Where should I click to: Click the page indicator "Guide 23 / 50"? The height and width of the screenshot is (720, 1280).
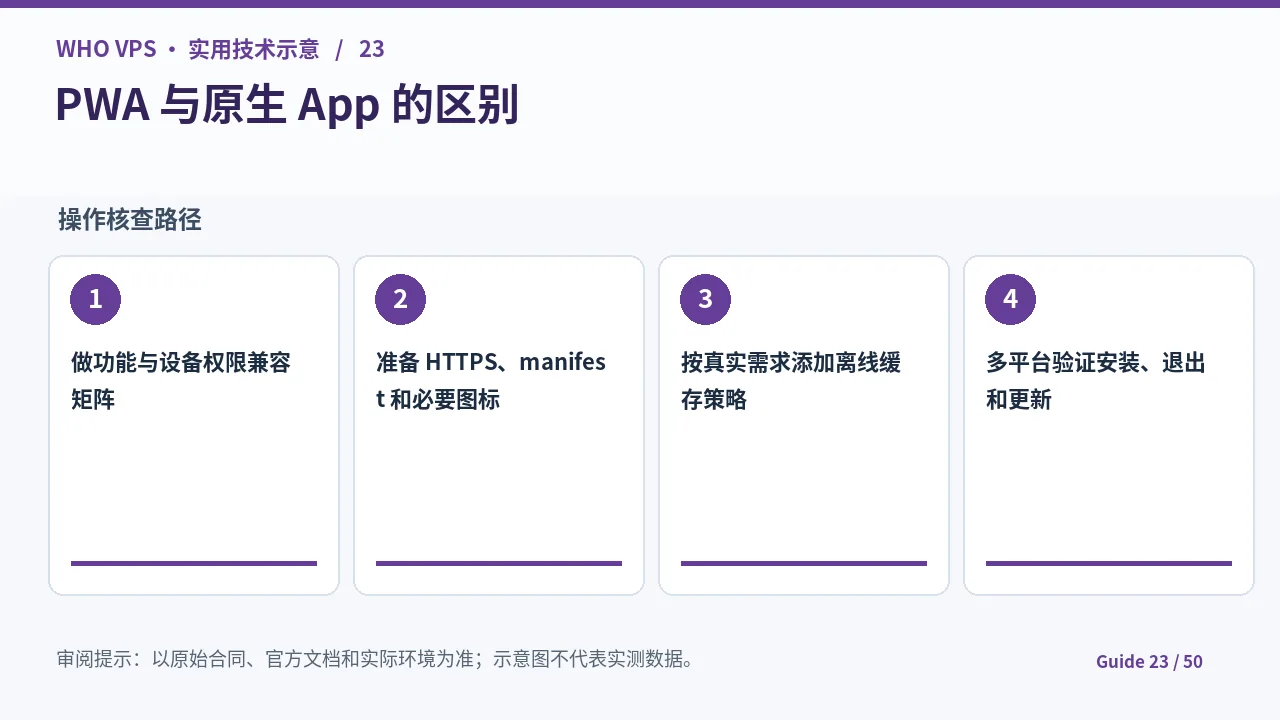click(1149, 661)
